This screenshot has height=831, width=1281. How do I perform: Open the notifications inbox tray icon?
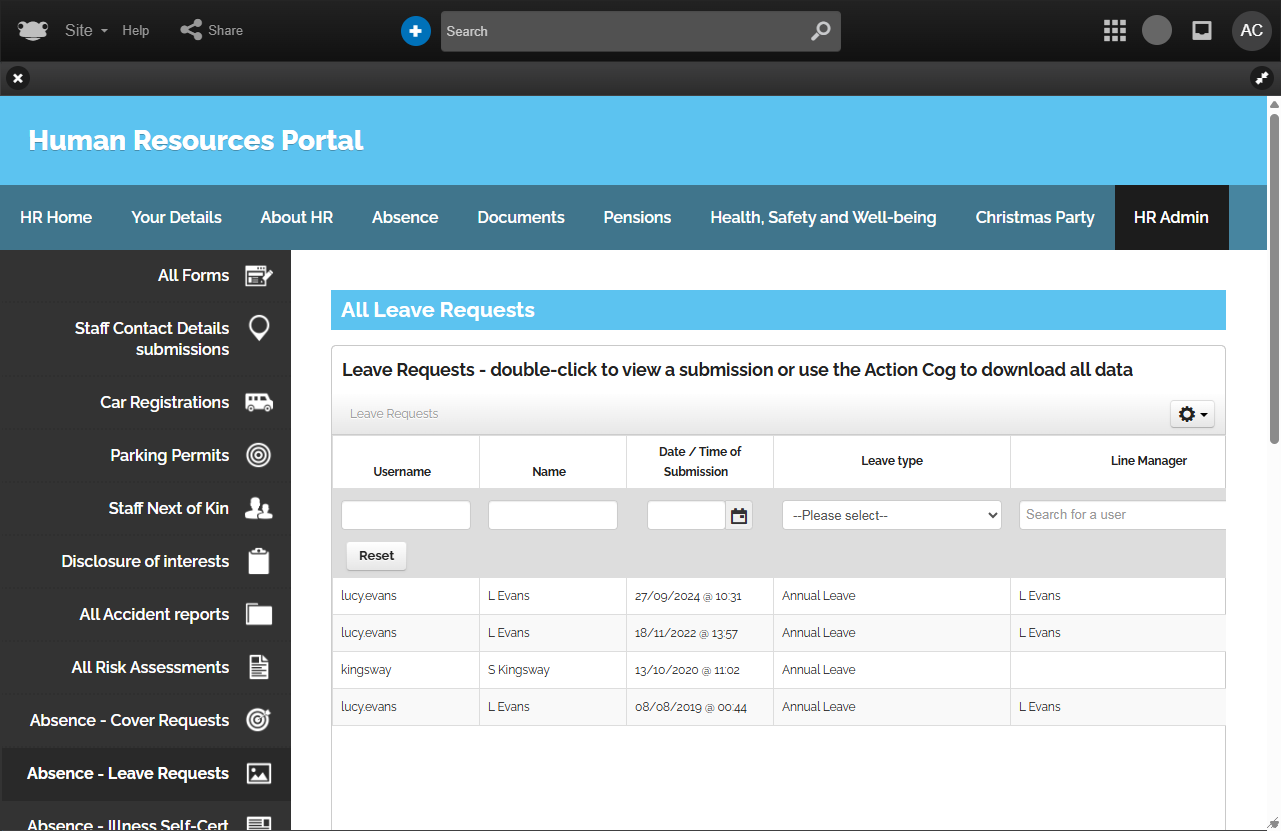click(1202, 31)
